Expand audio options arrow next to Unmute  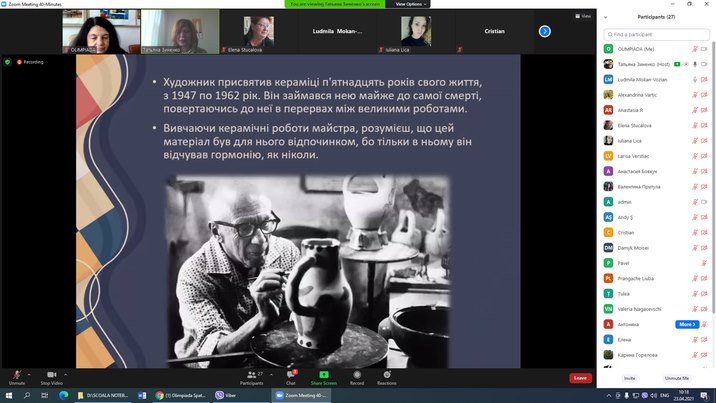click(x=30, y=372)
